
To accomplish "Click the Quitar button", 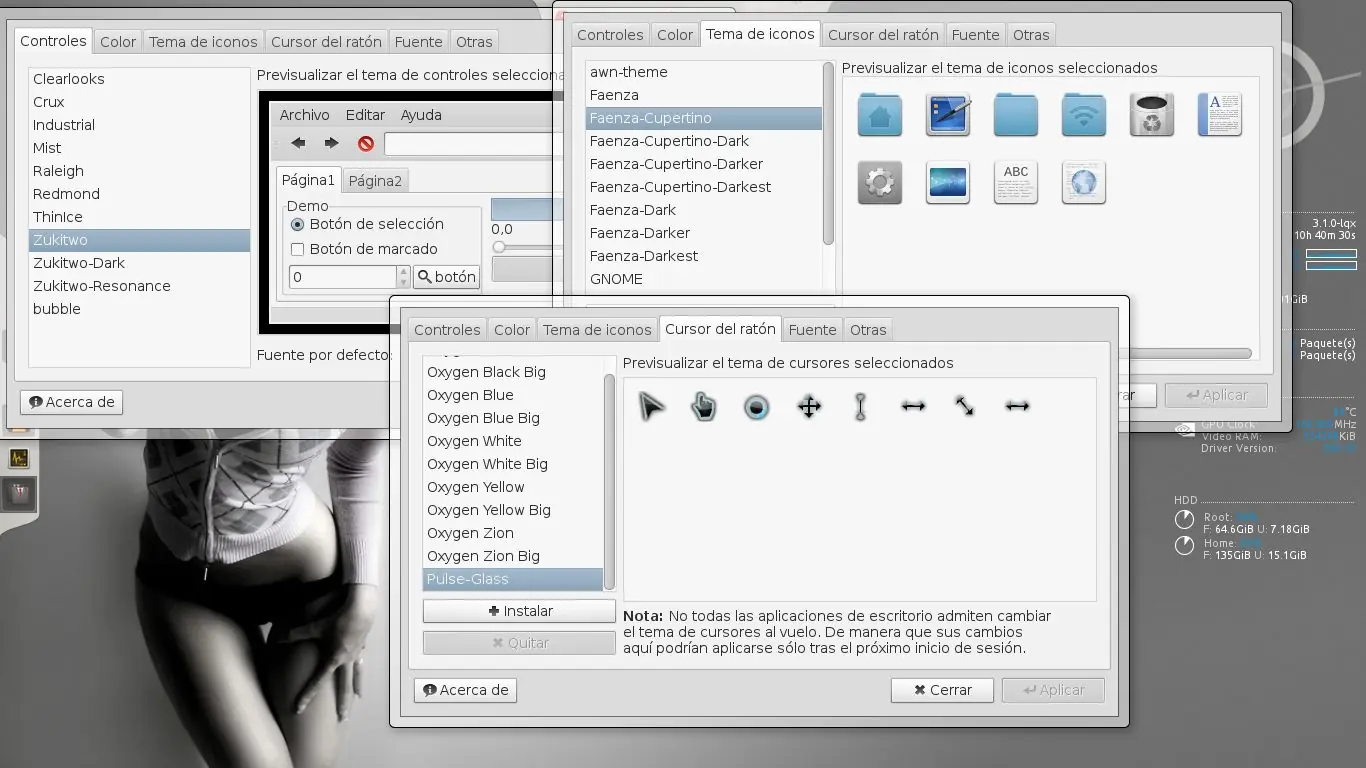I will coord(519,643).
